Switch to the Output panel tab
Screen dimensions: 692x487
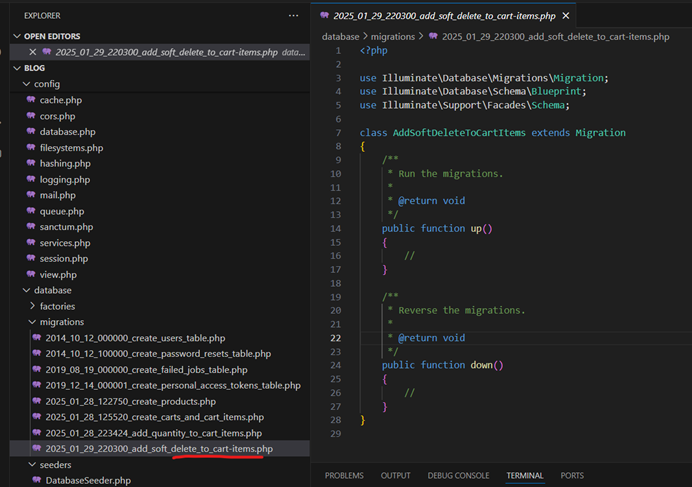click(x=395, y=476)
